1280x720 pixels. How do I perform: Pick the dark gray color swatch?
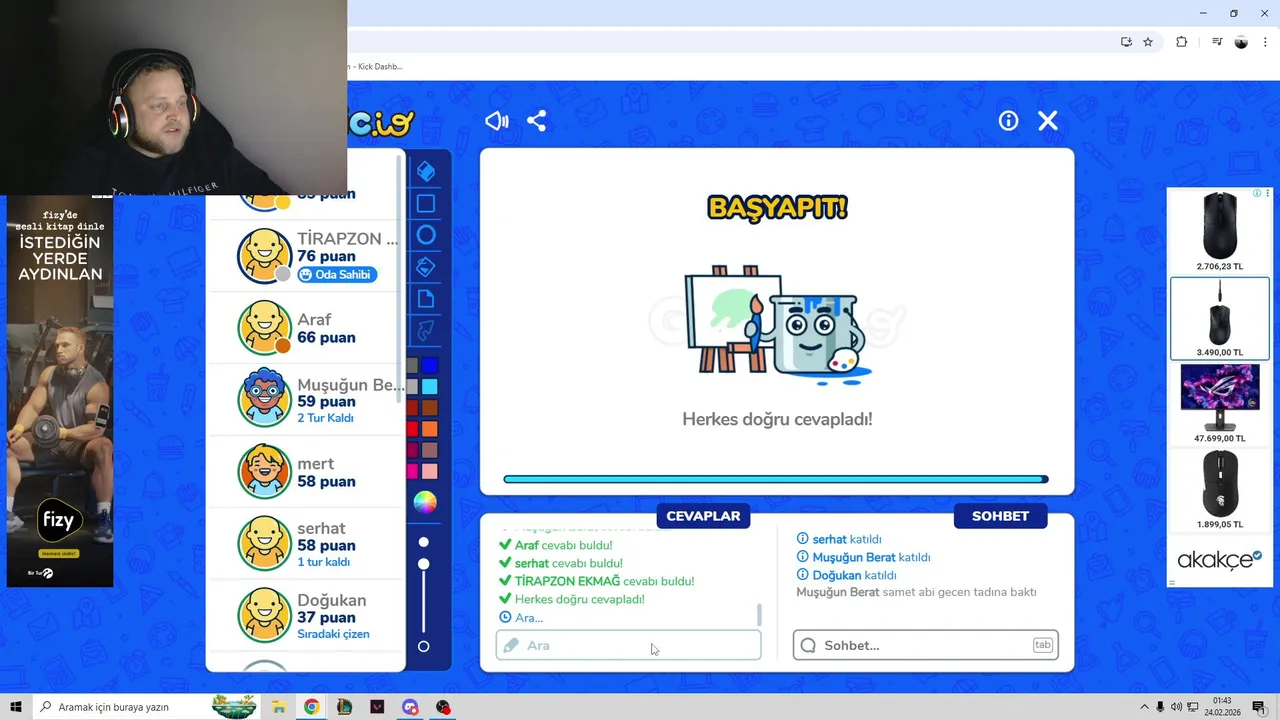point(412,366)
